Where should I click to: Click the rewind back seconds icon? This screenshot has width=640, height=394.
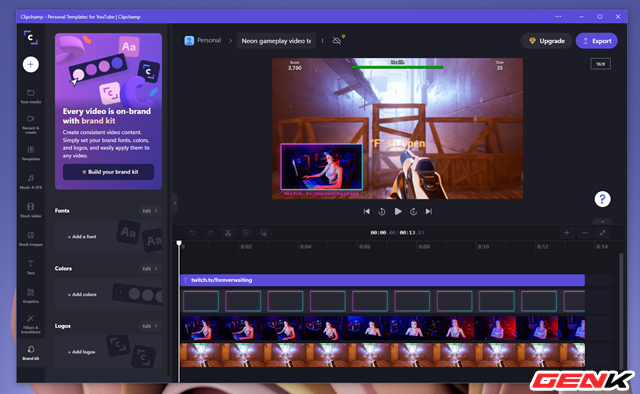(382, 211)
